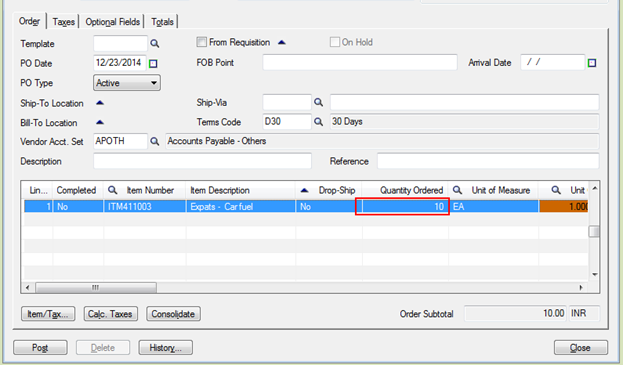Click the Item/Tax... button
The image size is (623, 365).
click(48, 314)
